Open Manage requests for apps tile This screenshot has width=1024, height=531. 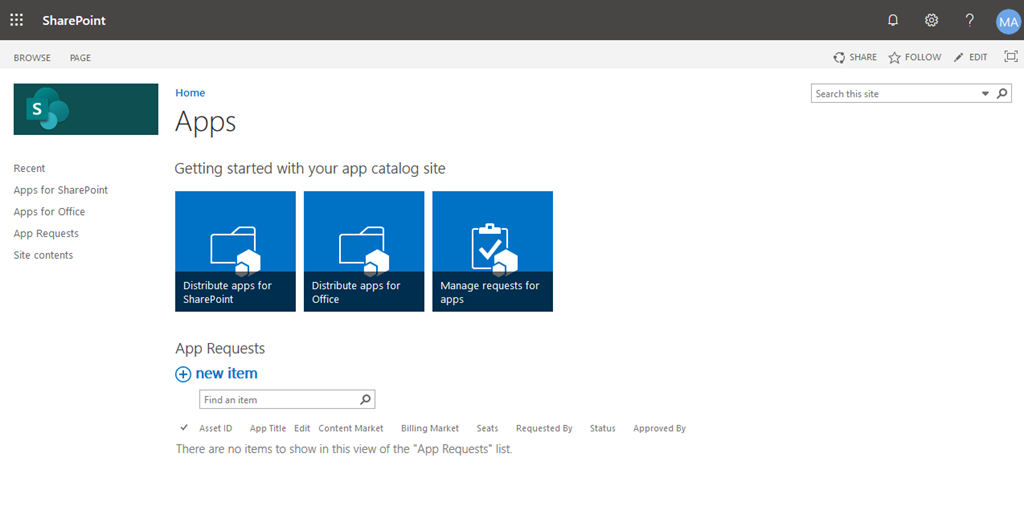492,251
